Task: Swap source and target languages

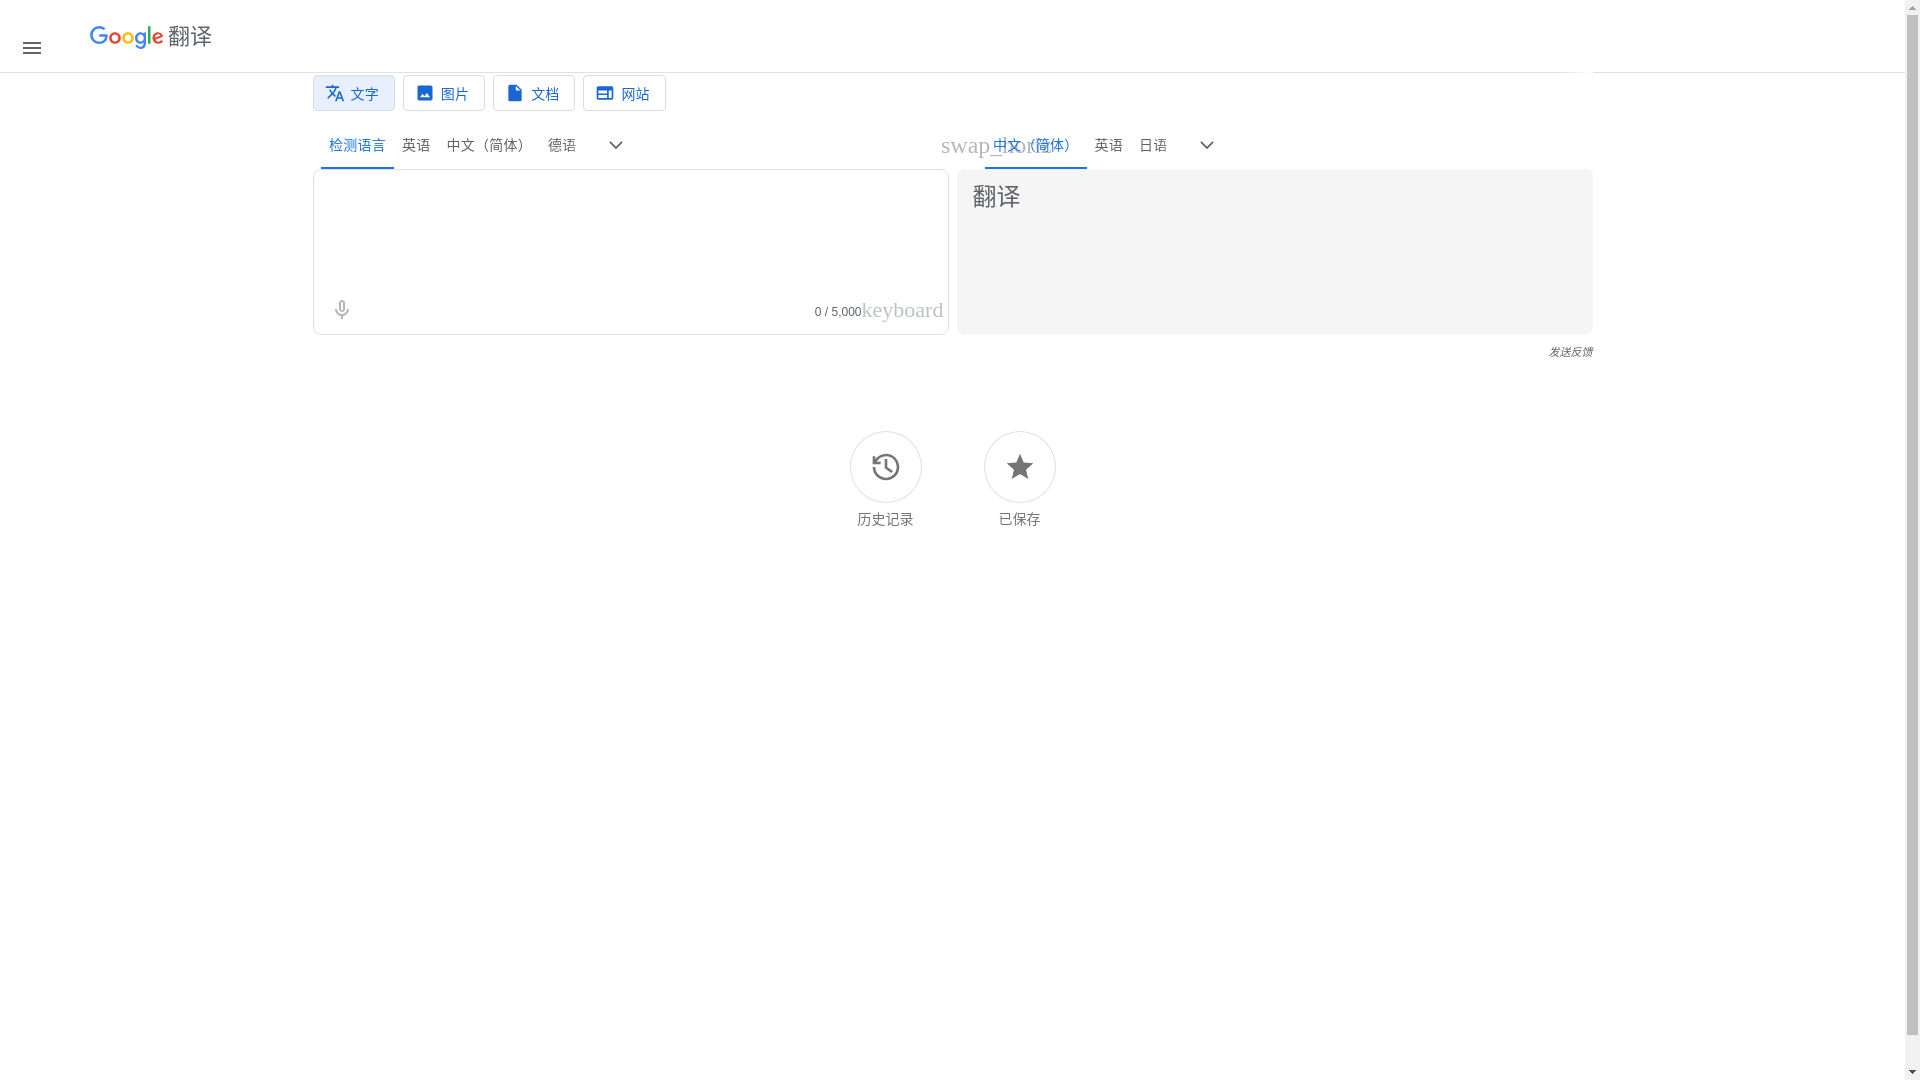Action: pyautogui.click(x=965, y=145)
